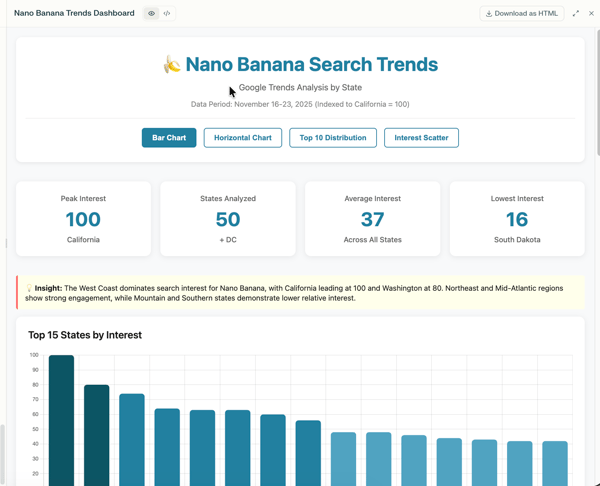Switch to code view icon
This screenshot has width=600, height=486.
tap(167, 13)
